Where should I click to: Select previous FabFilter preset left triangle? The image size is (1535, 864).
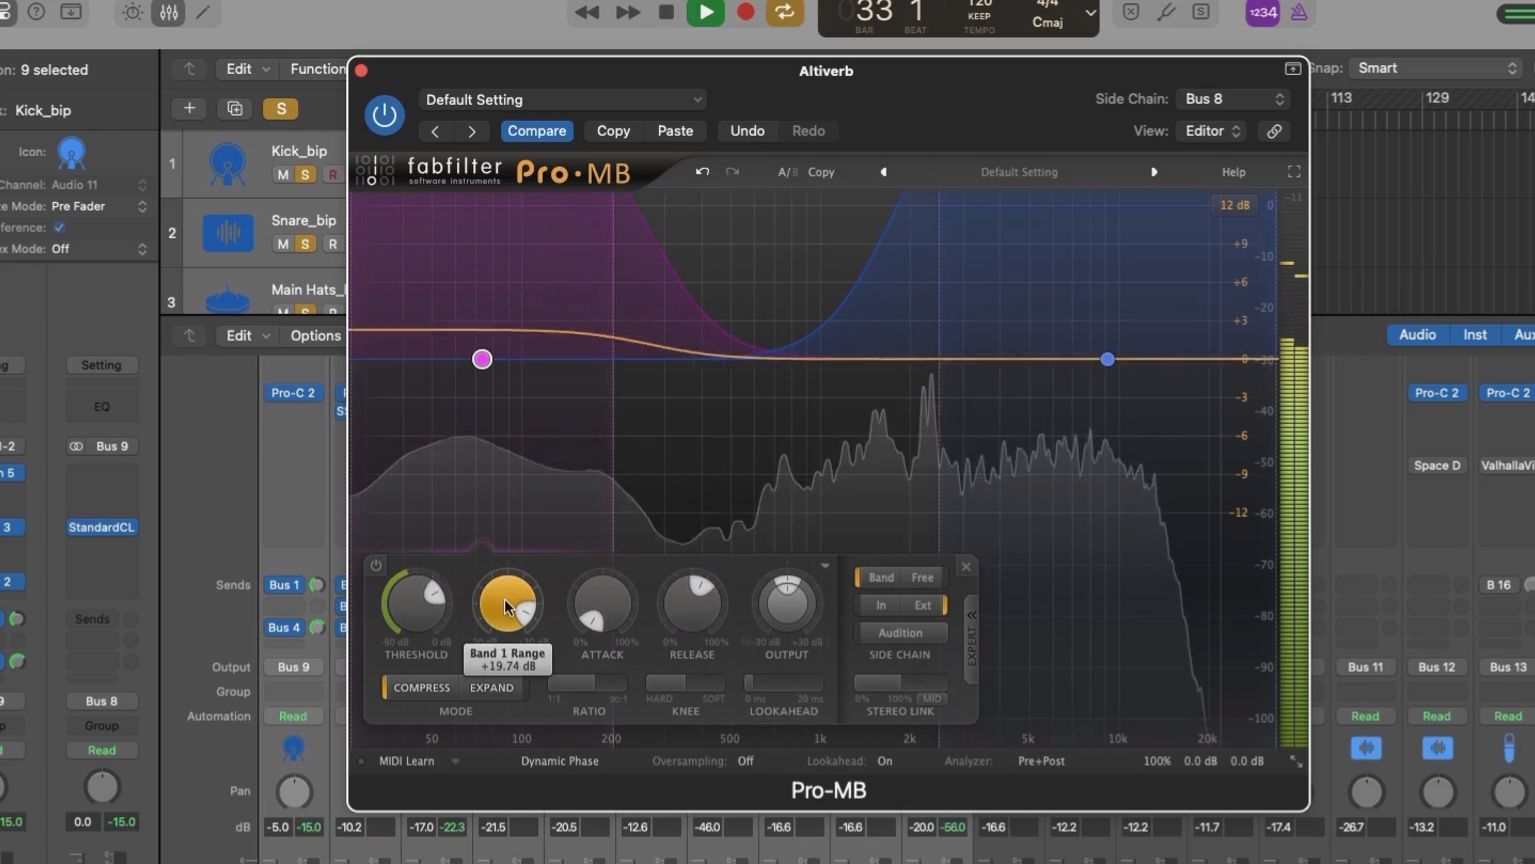[883, 172]
